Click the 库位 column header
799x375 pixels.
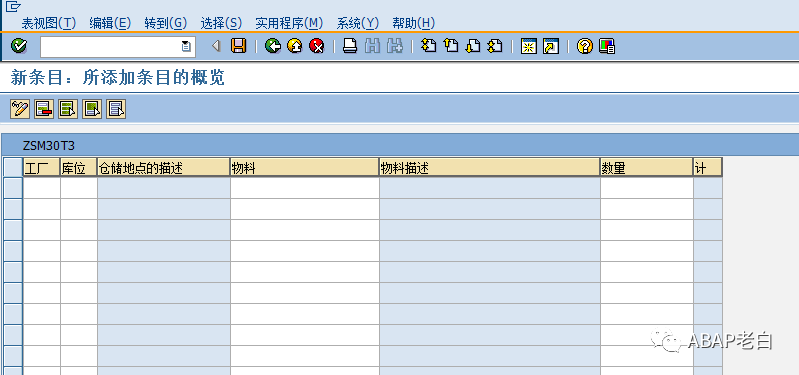(x=79, y=168)
